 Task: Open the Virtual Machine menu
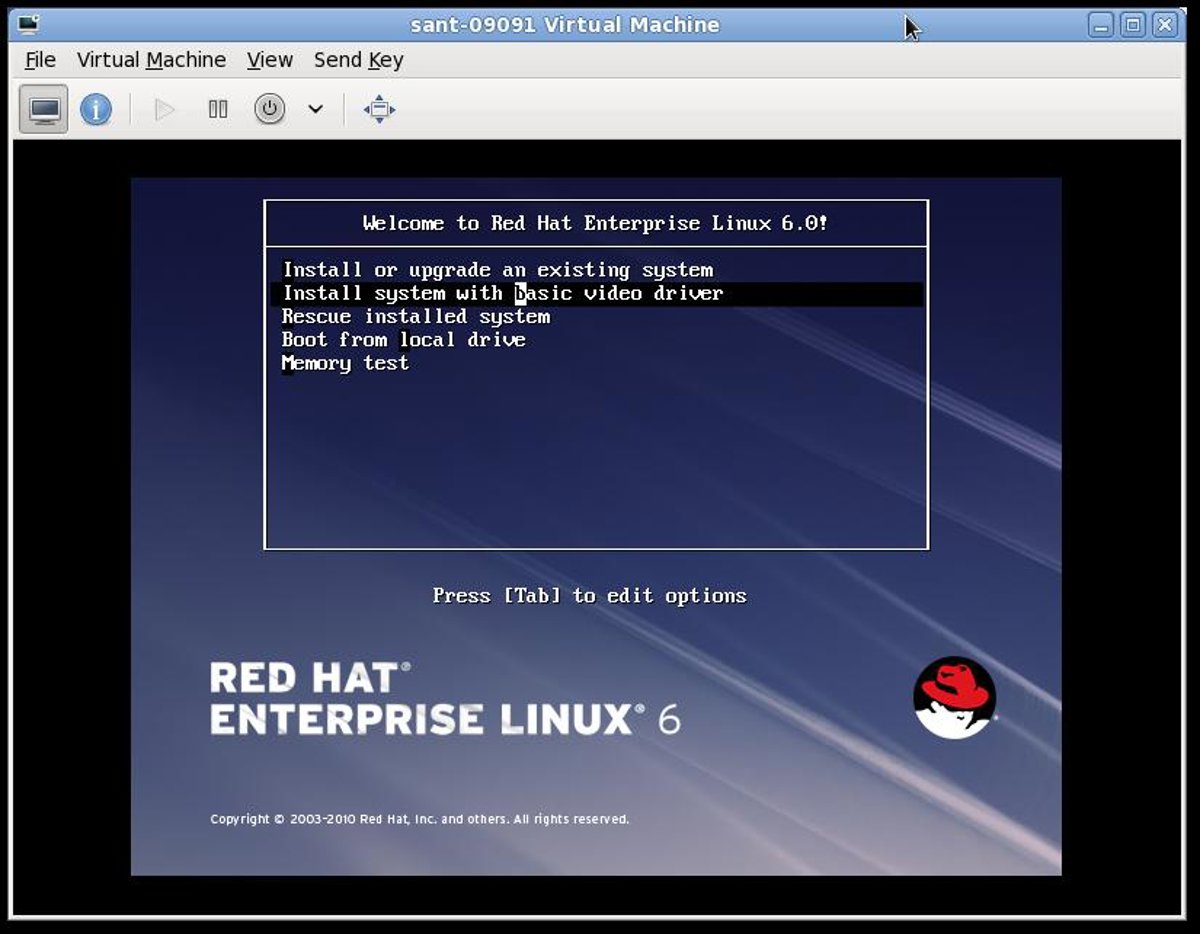(x=151, y=60)
